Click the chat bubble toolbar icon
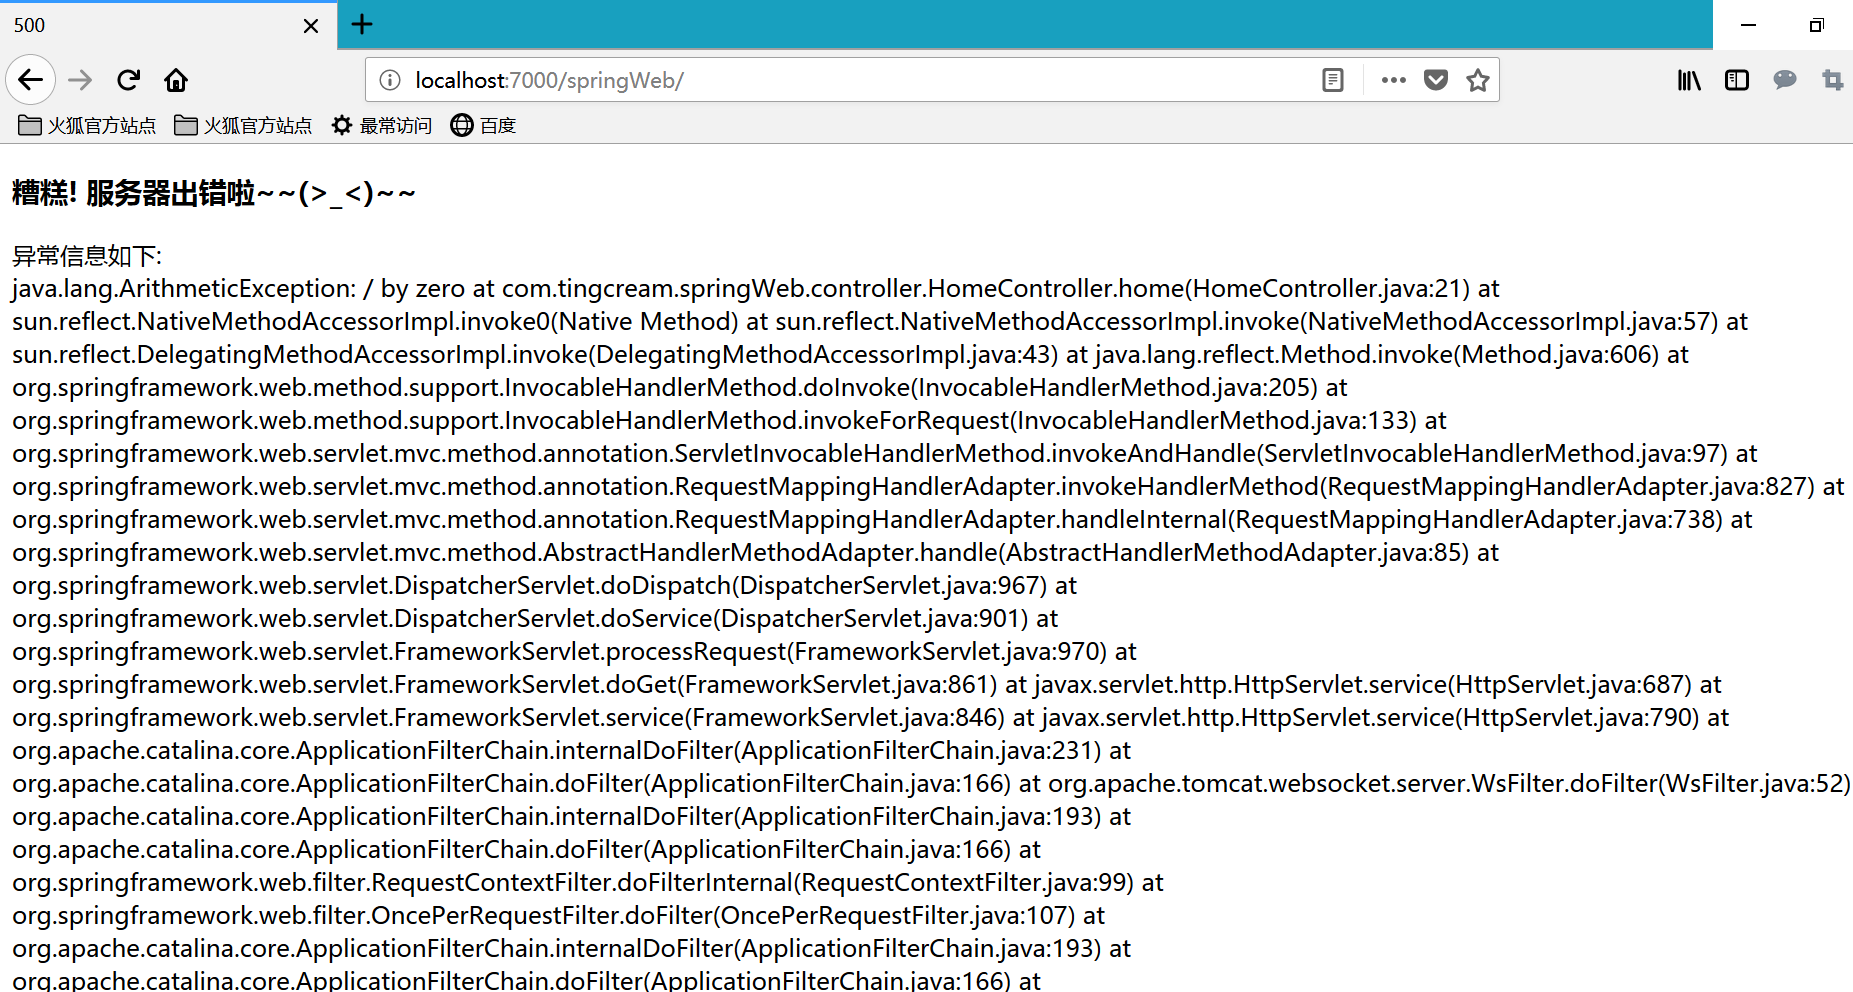This screenshot has height=992, width=1853. (x=1785, y=80)
